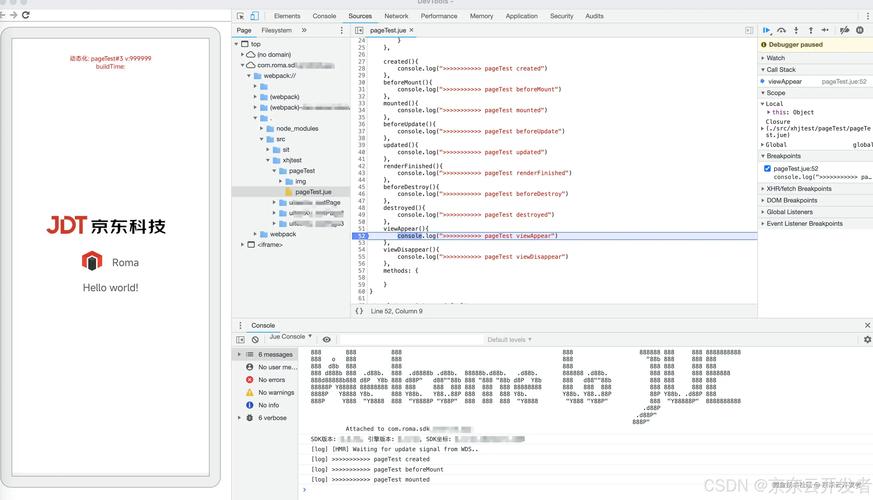Open the Audits tab

click(x=594, y=16)
